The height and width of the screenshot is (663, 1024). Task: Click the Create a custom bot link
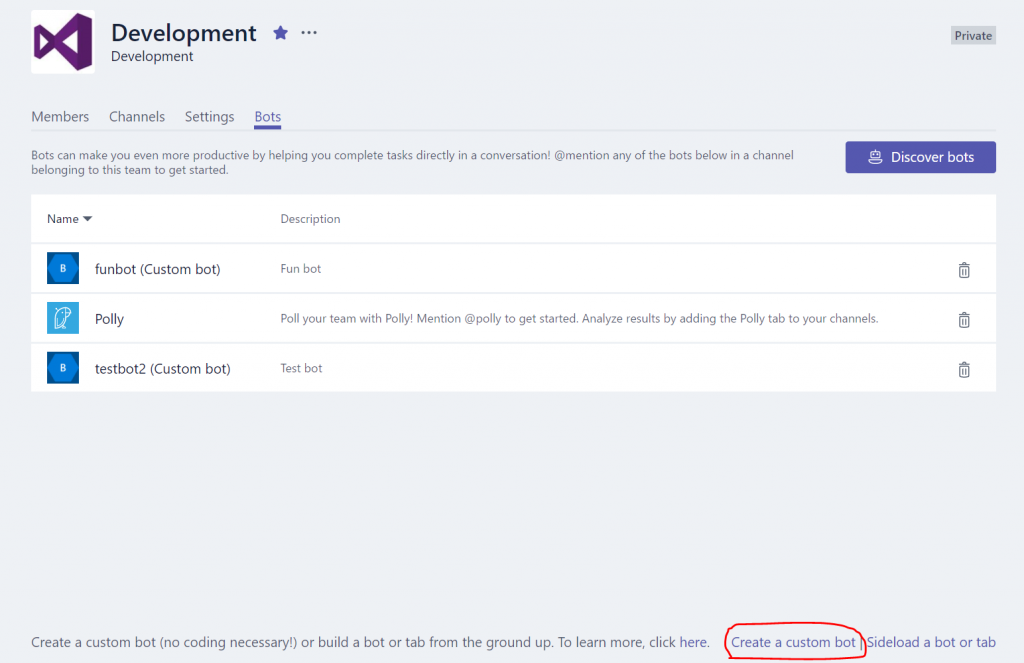click(793, 642)
